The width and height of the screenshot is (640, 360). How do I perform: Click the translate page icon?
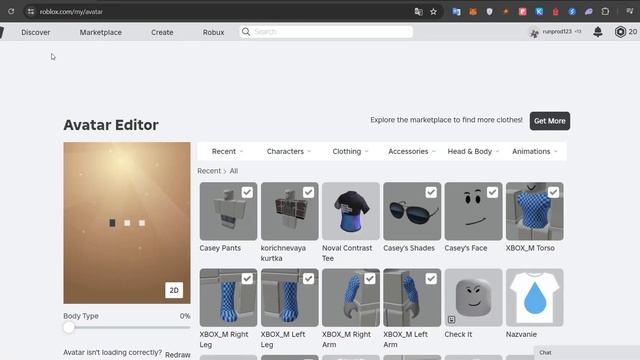[418, 12]
